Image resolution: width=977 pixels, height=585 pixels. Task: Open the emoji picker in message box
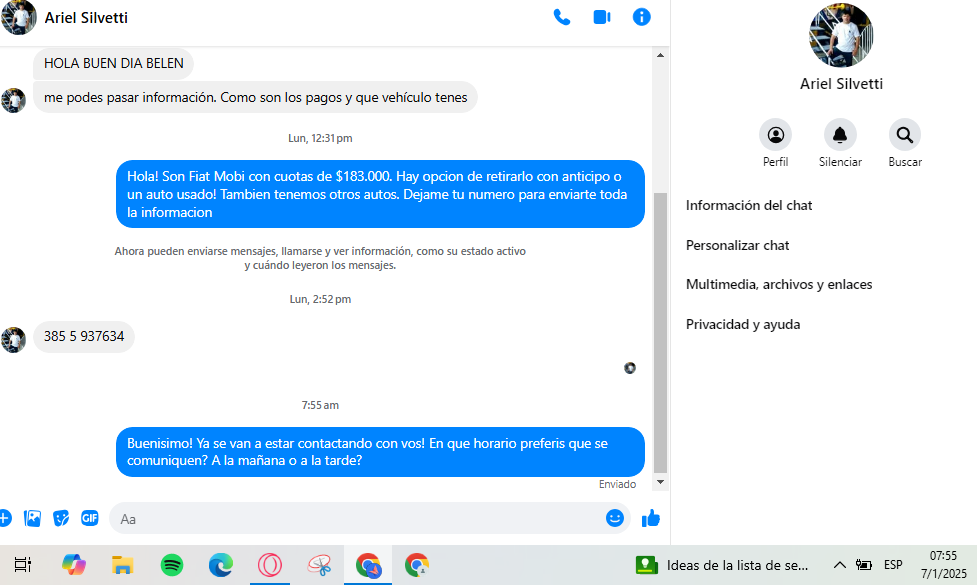(x=614, y=518)
